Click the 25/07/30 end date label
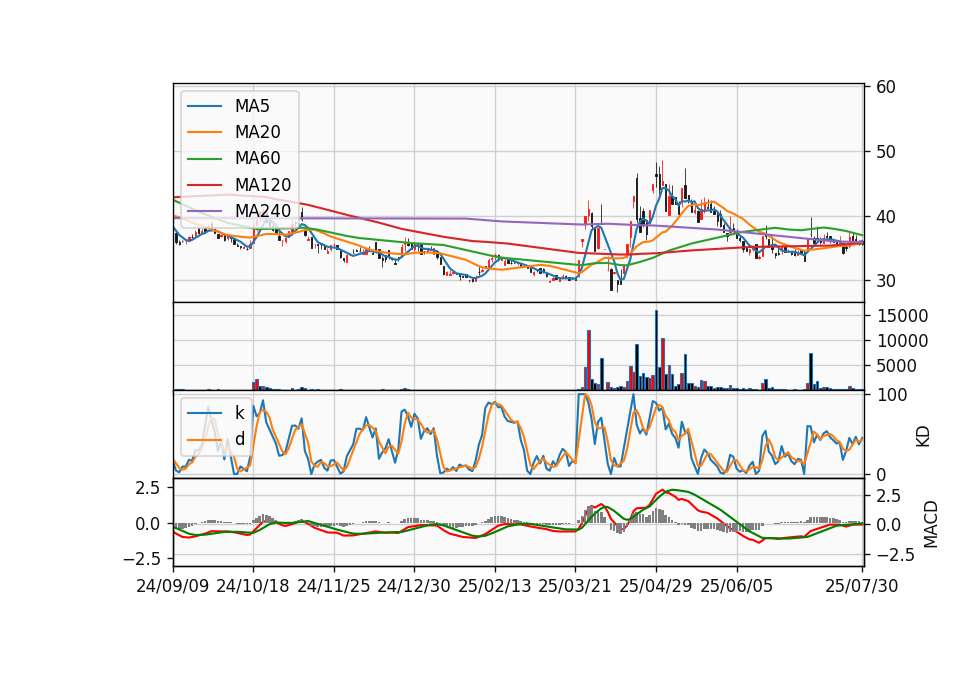Viewport: 960px width, 690px height. point(861,586)
